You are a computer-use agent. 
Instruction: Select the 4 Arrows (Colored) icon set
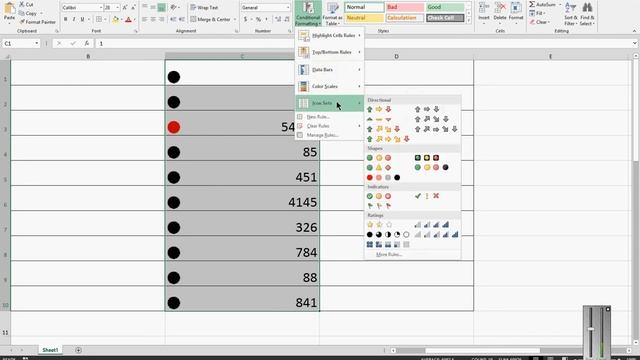383,129
